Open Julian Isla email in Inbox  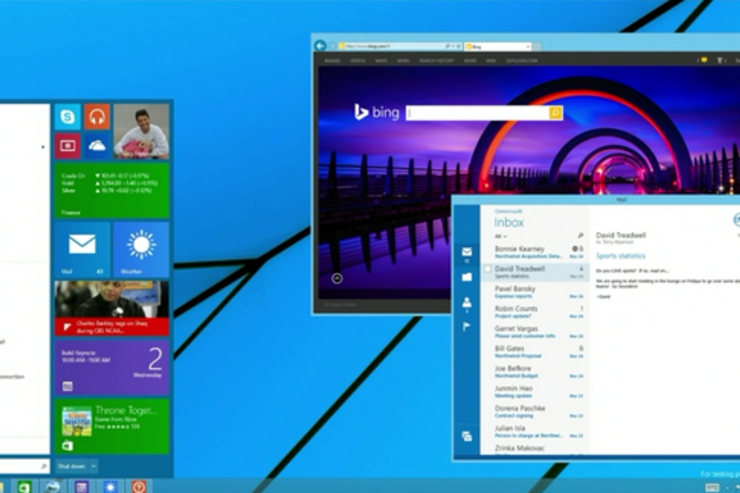pos(535,431)
